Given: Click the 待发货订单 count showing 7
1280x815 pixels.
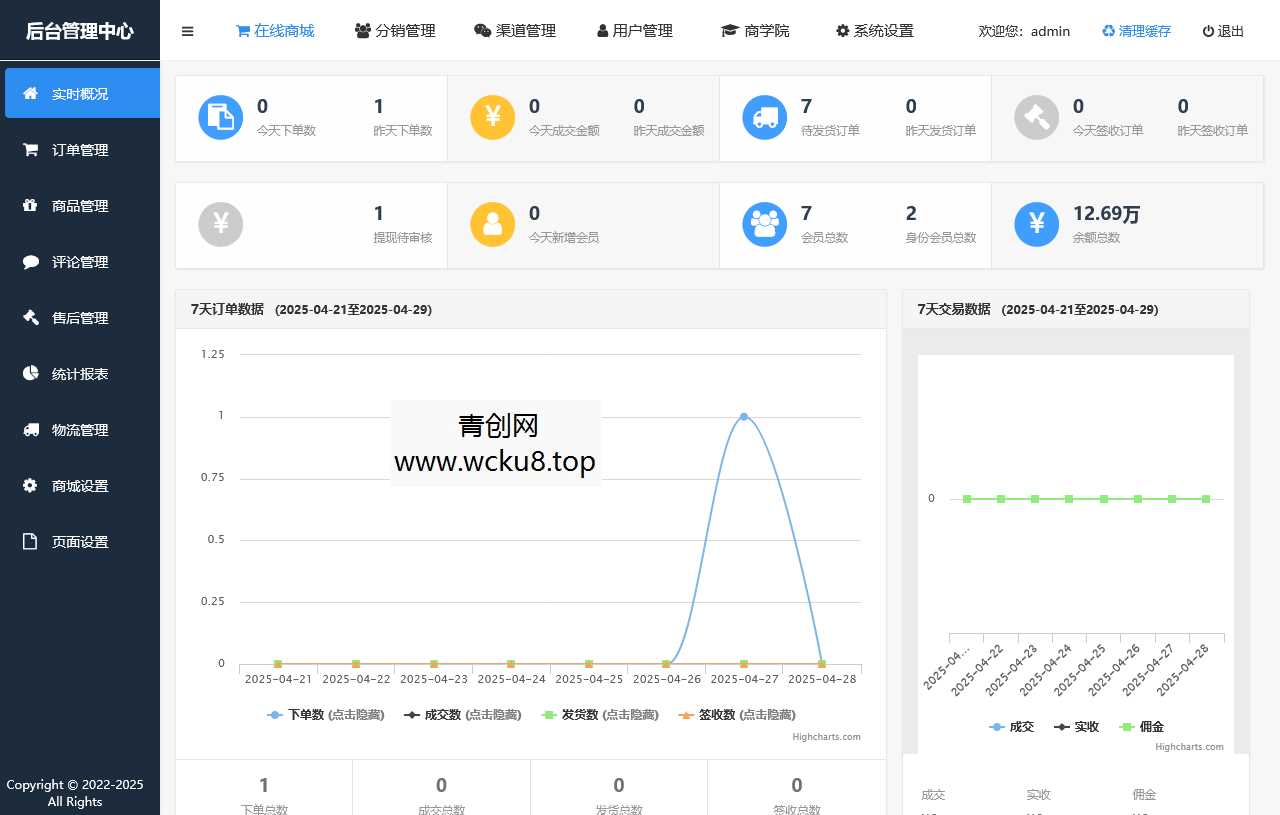Looking at the screenshot, I should 806,105.
